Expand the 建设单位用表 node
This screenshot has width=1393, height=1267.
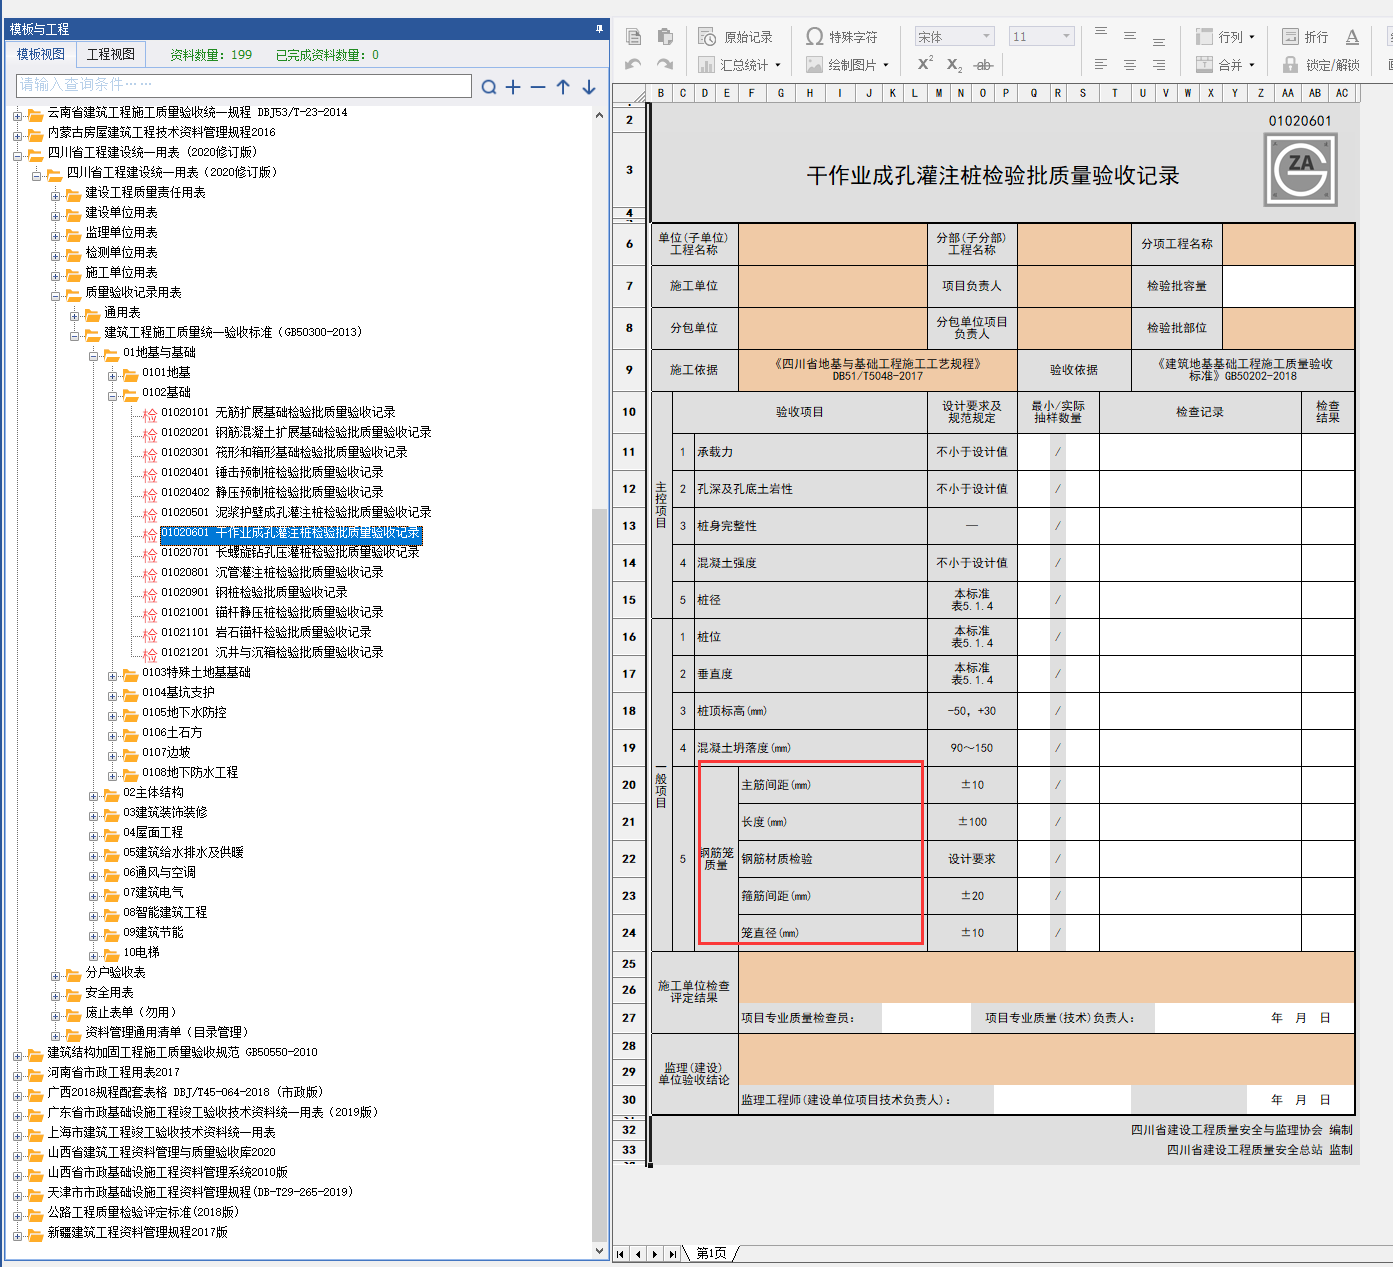coord(56,216)
